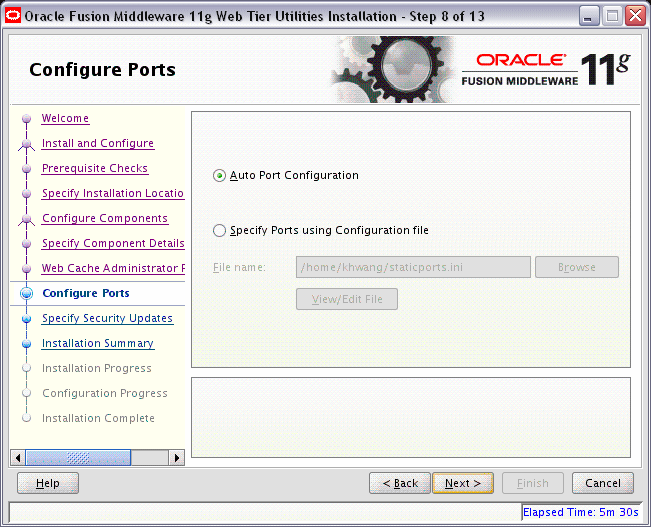Click the Web Cache Administrator bullet icon
The image size is (651, 527).
click(x=27, y=269)
